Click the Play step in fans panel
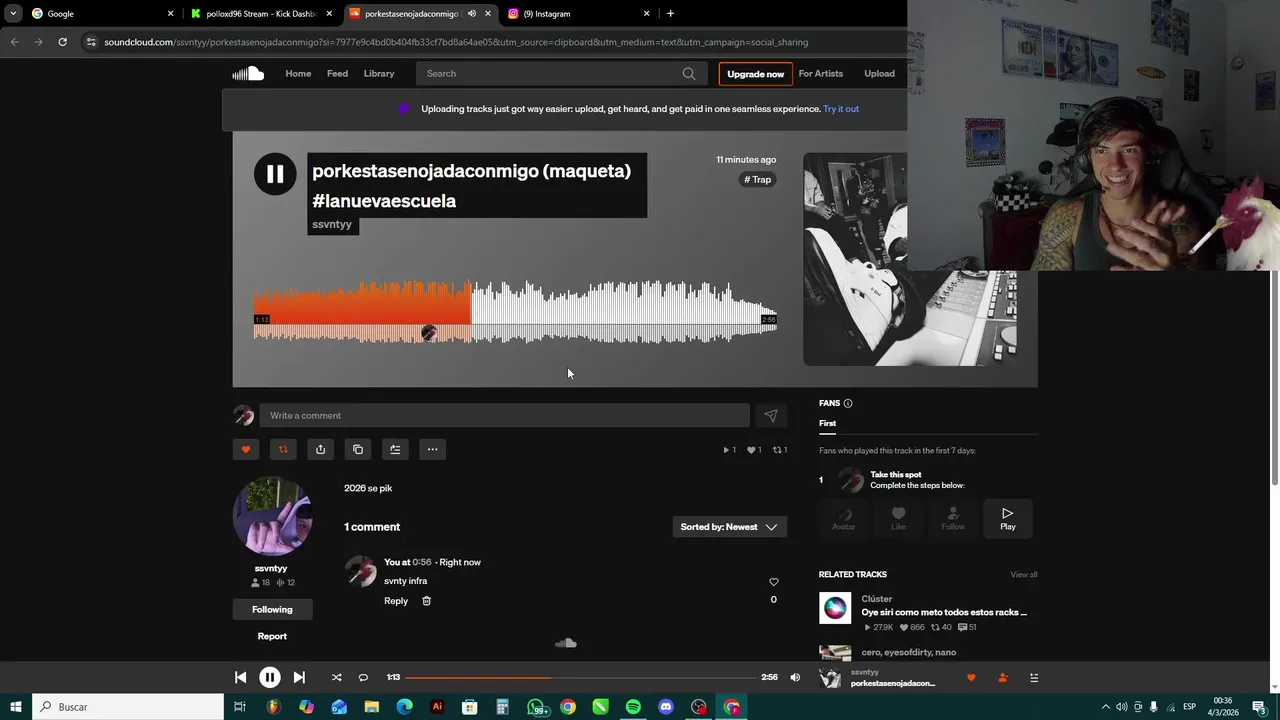The height and width of the screenshot is (720, 1280). [1007, 518]
